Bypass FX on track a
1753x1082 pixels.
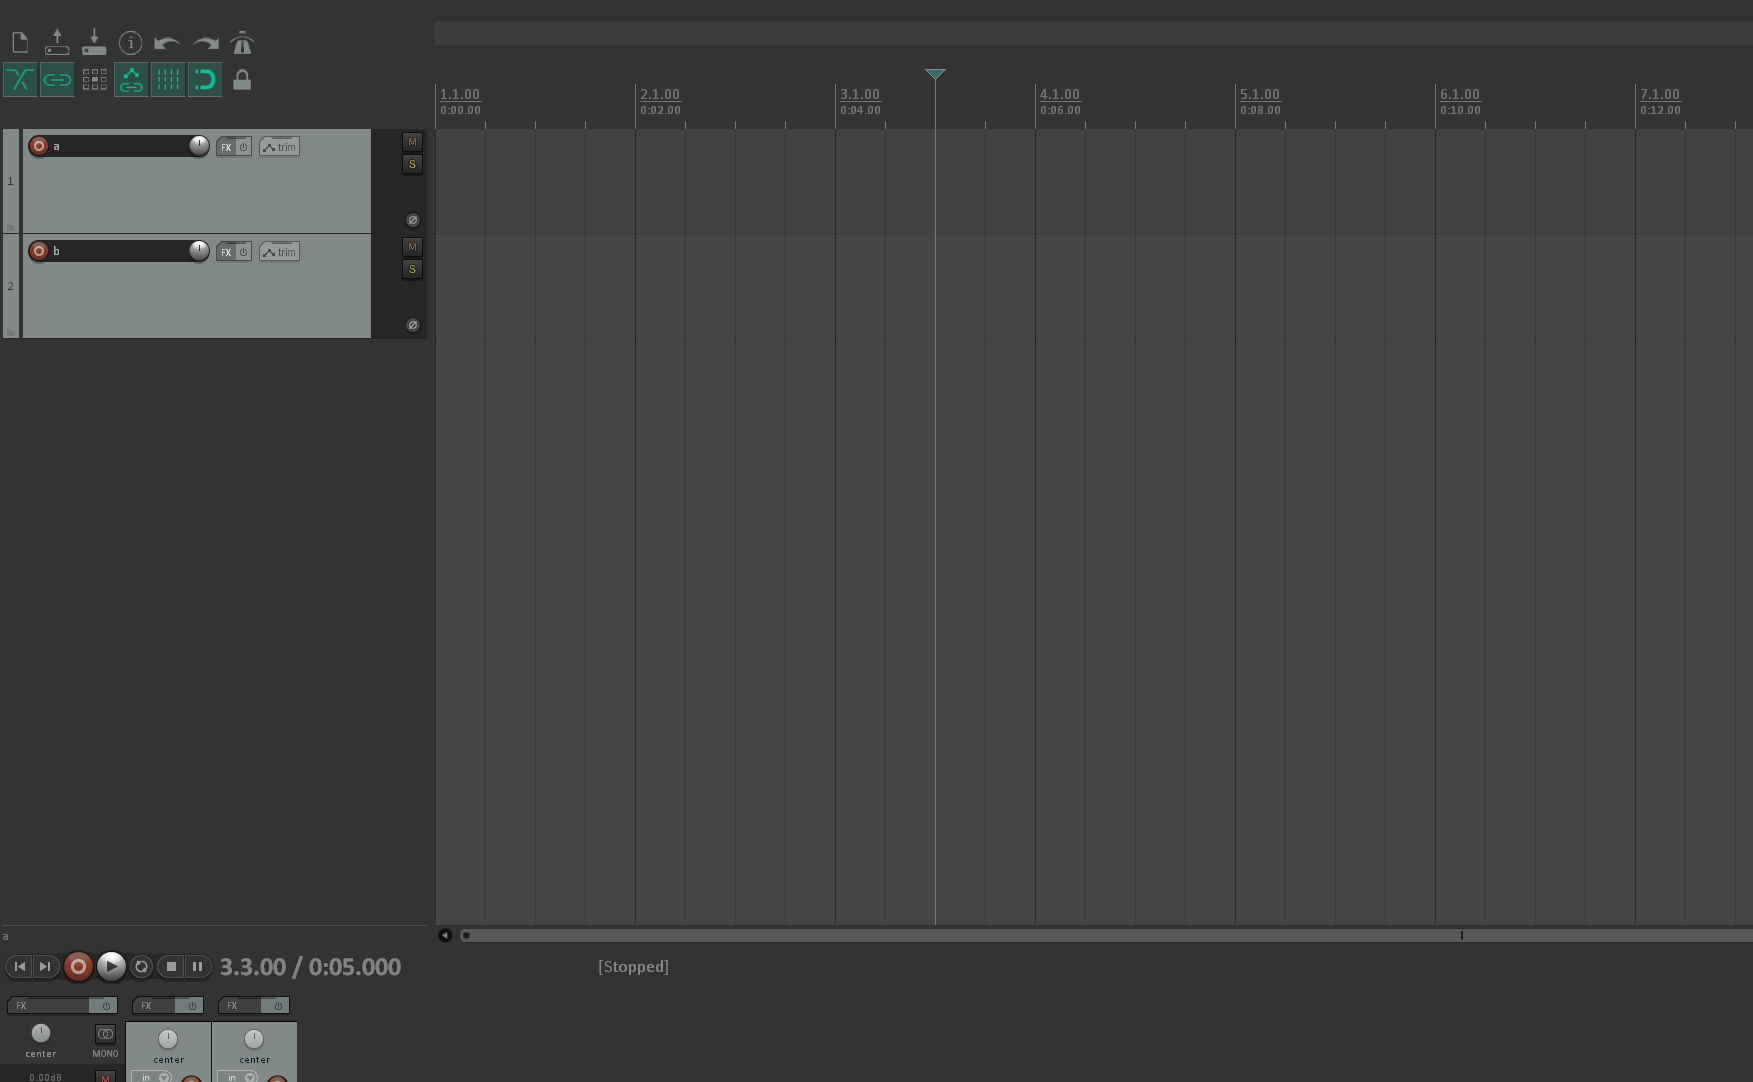point(243,147)
